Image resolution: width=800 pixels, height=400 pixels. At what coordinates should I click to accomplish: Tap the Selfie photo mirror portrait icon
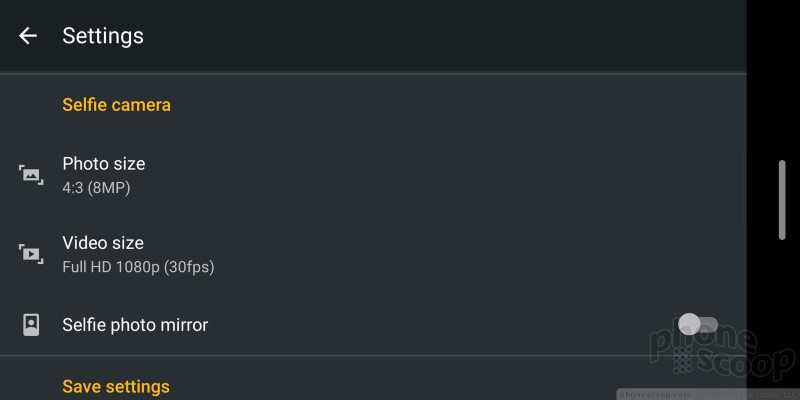pos(31,324)
